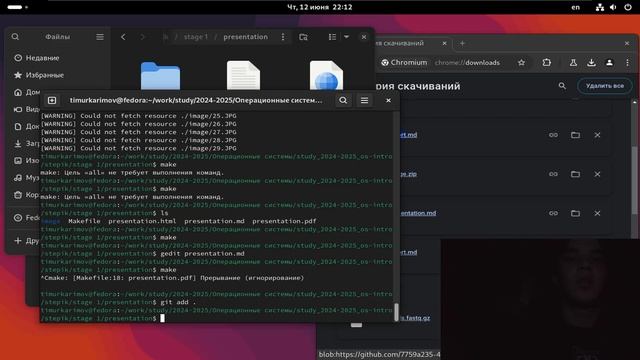Open new Chromium tab
Viewport: 640px width, 360px height.
tap(462, 43)
